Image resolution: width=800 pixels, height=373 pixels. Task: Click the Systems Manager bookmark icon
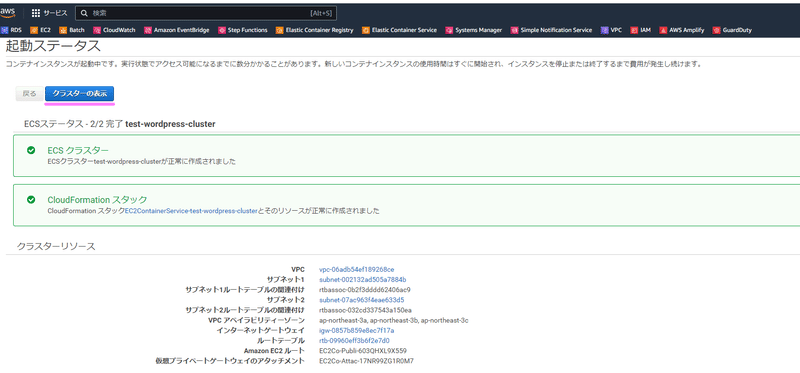tap(449, 30)
